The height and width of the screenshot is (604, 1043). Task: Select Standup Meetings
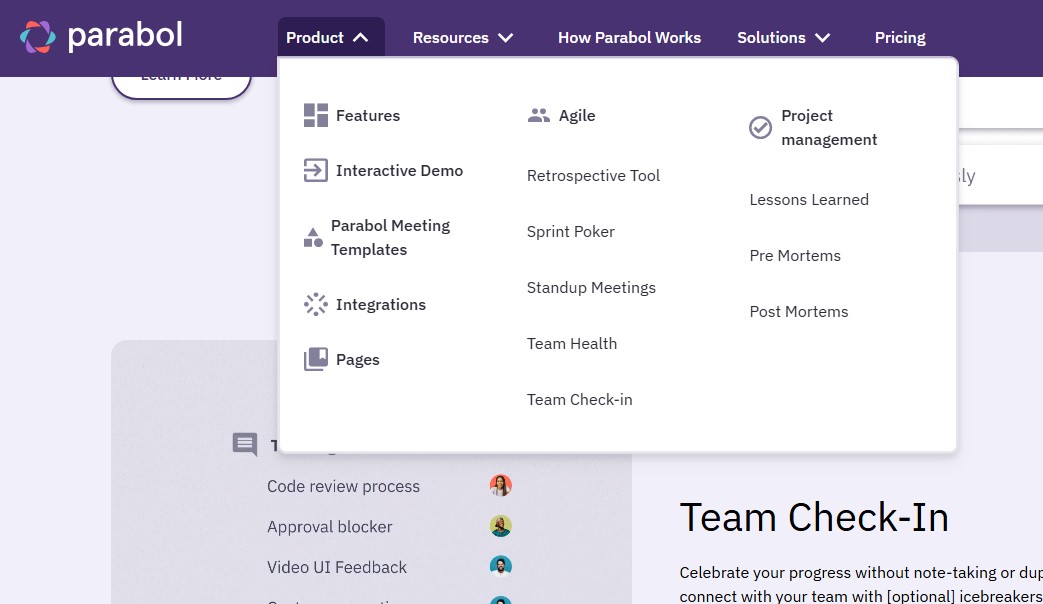pos(591,287)
